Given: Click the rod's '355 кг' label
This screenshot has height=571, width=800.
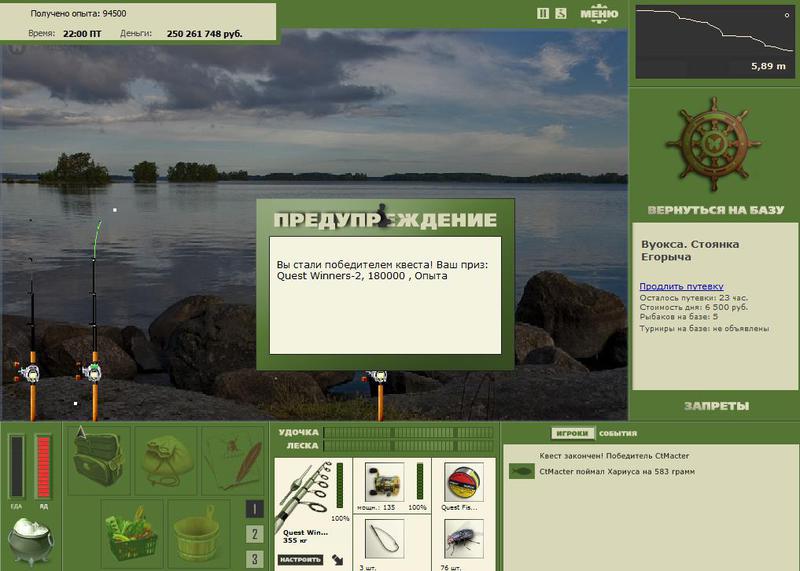Looking at the screenshot, I should pos(297,540).
